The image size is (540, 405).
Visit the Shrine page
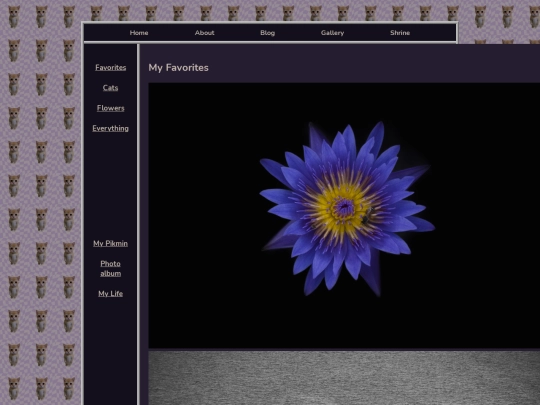tap(400, 33)
